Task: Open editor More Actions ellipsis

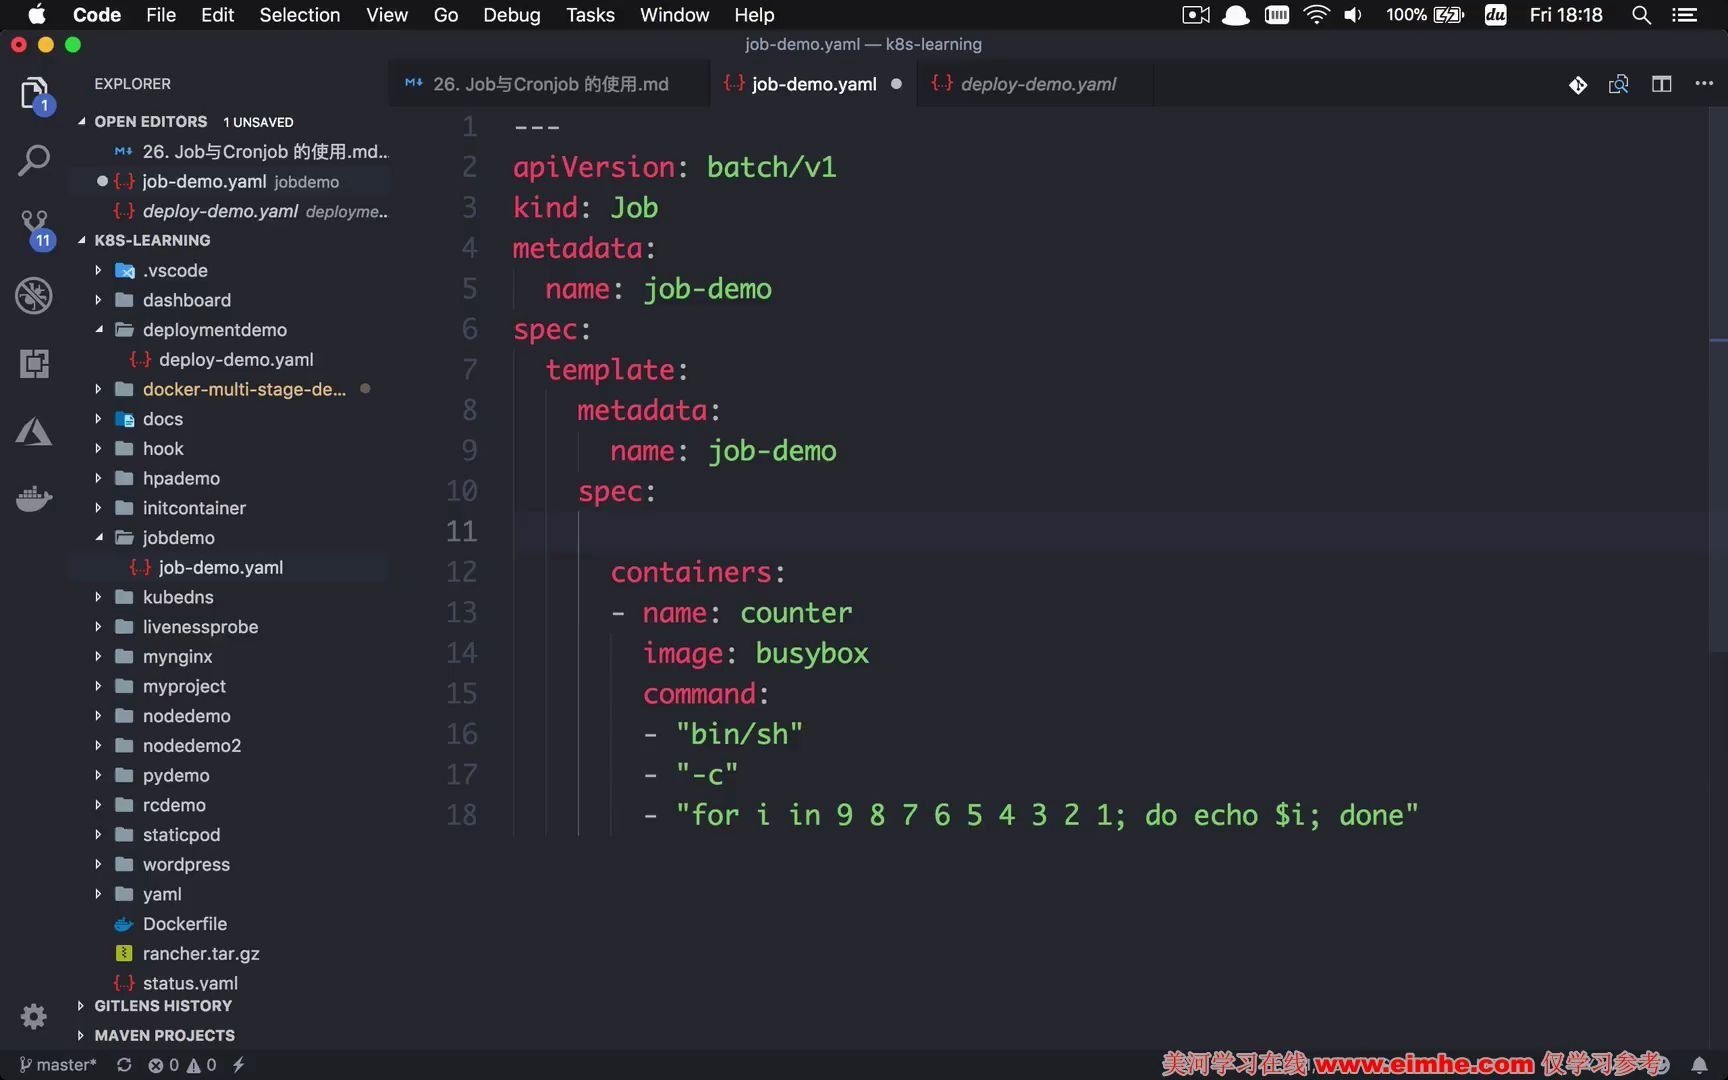Action: click(1705, 84)
